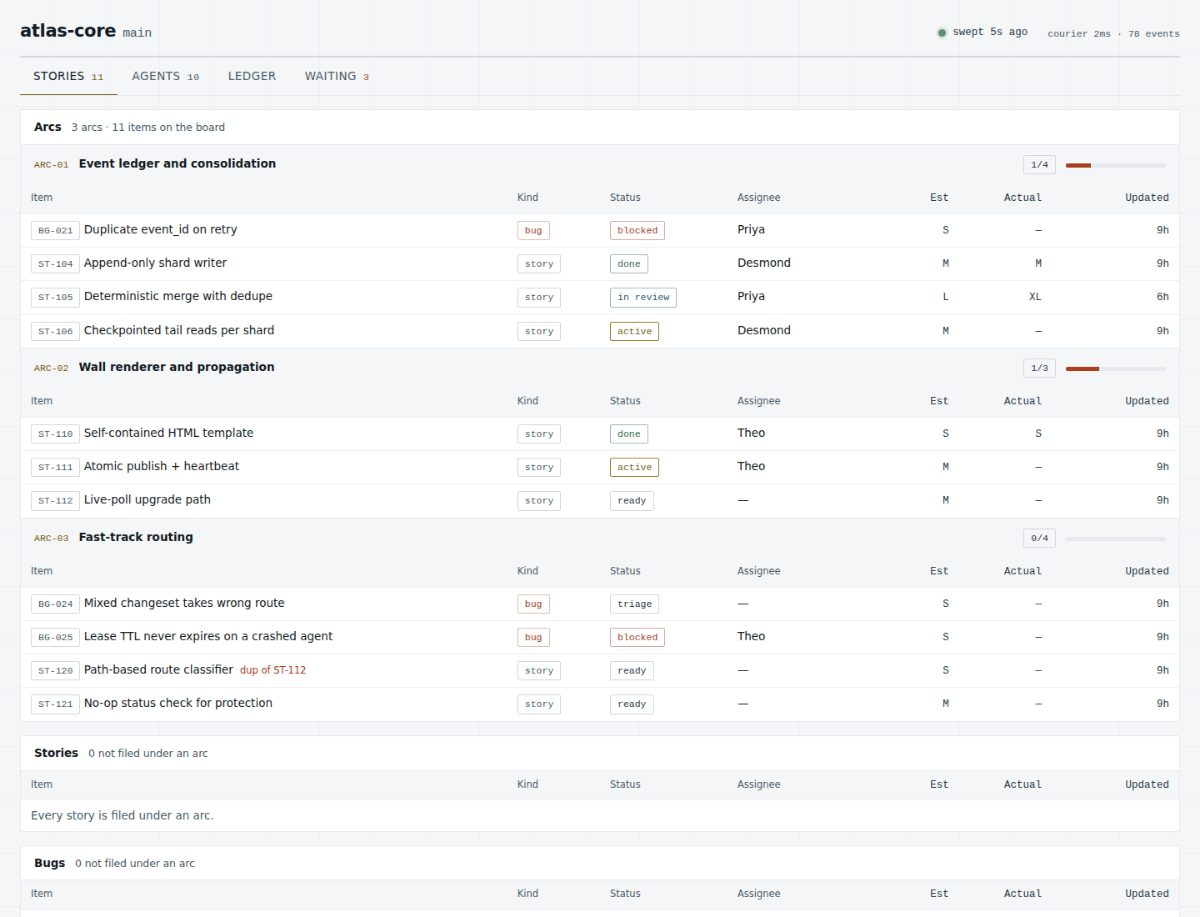The image size is (1200, 917).
Task: Click the triage status badge
Action: click(x=634, y=604)
